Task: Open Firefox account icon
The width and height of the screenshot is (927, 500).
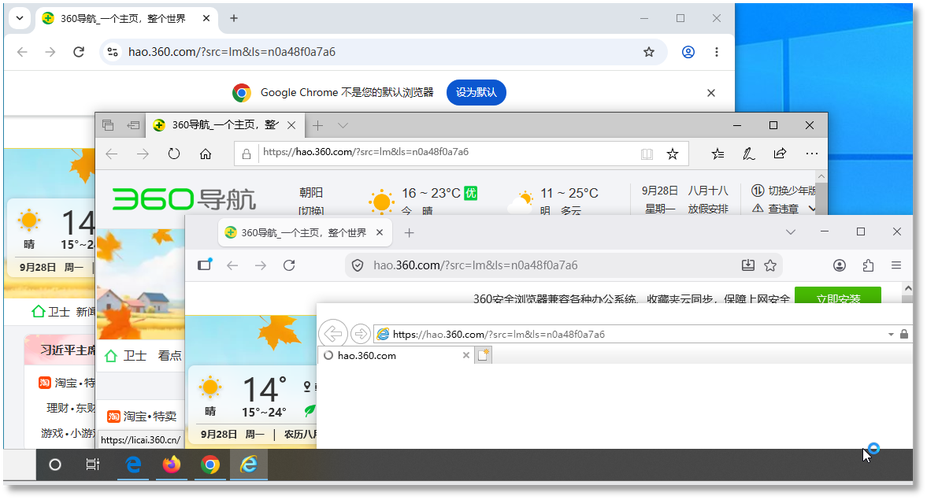Action: [840, 265]
